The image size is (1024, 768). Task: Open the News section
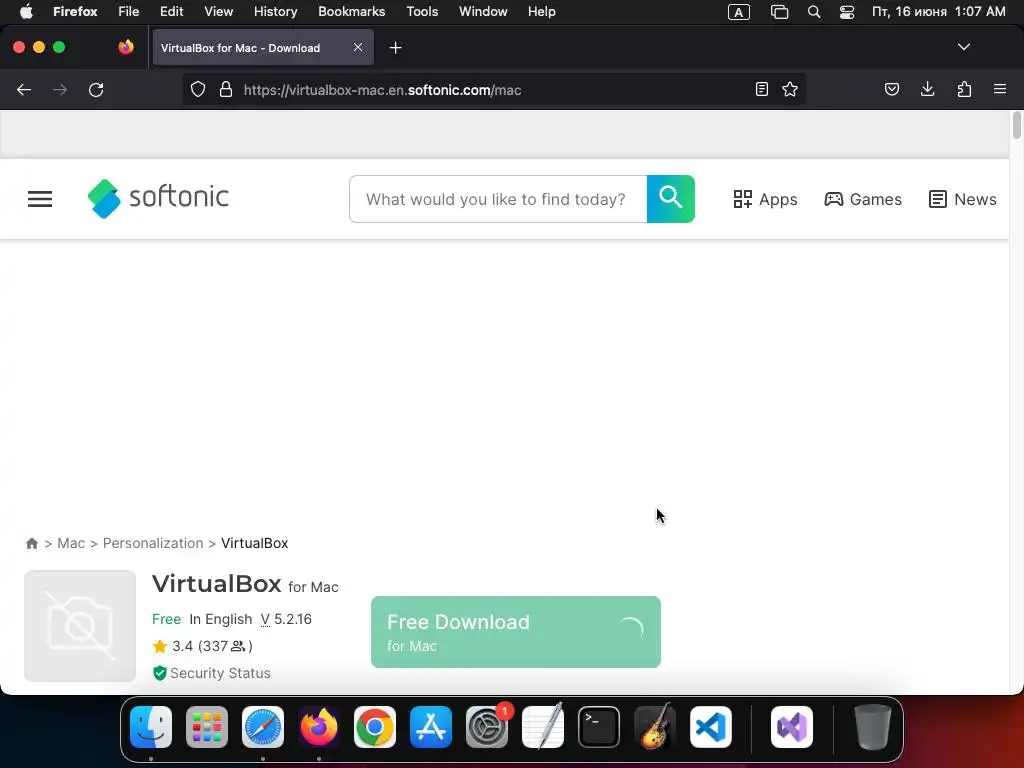[x=963, y=199]
